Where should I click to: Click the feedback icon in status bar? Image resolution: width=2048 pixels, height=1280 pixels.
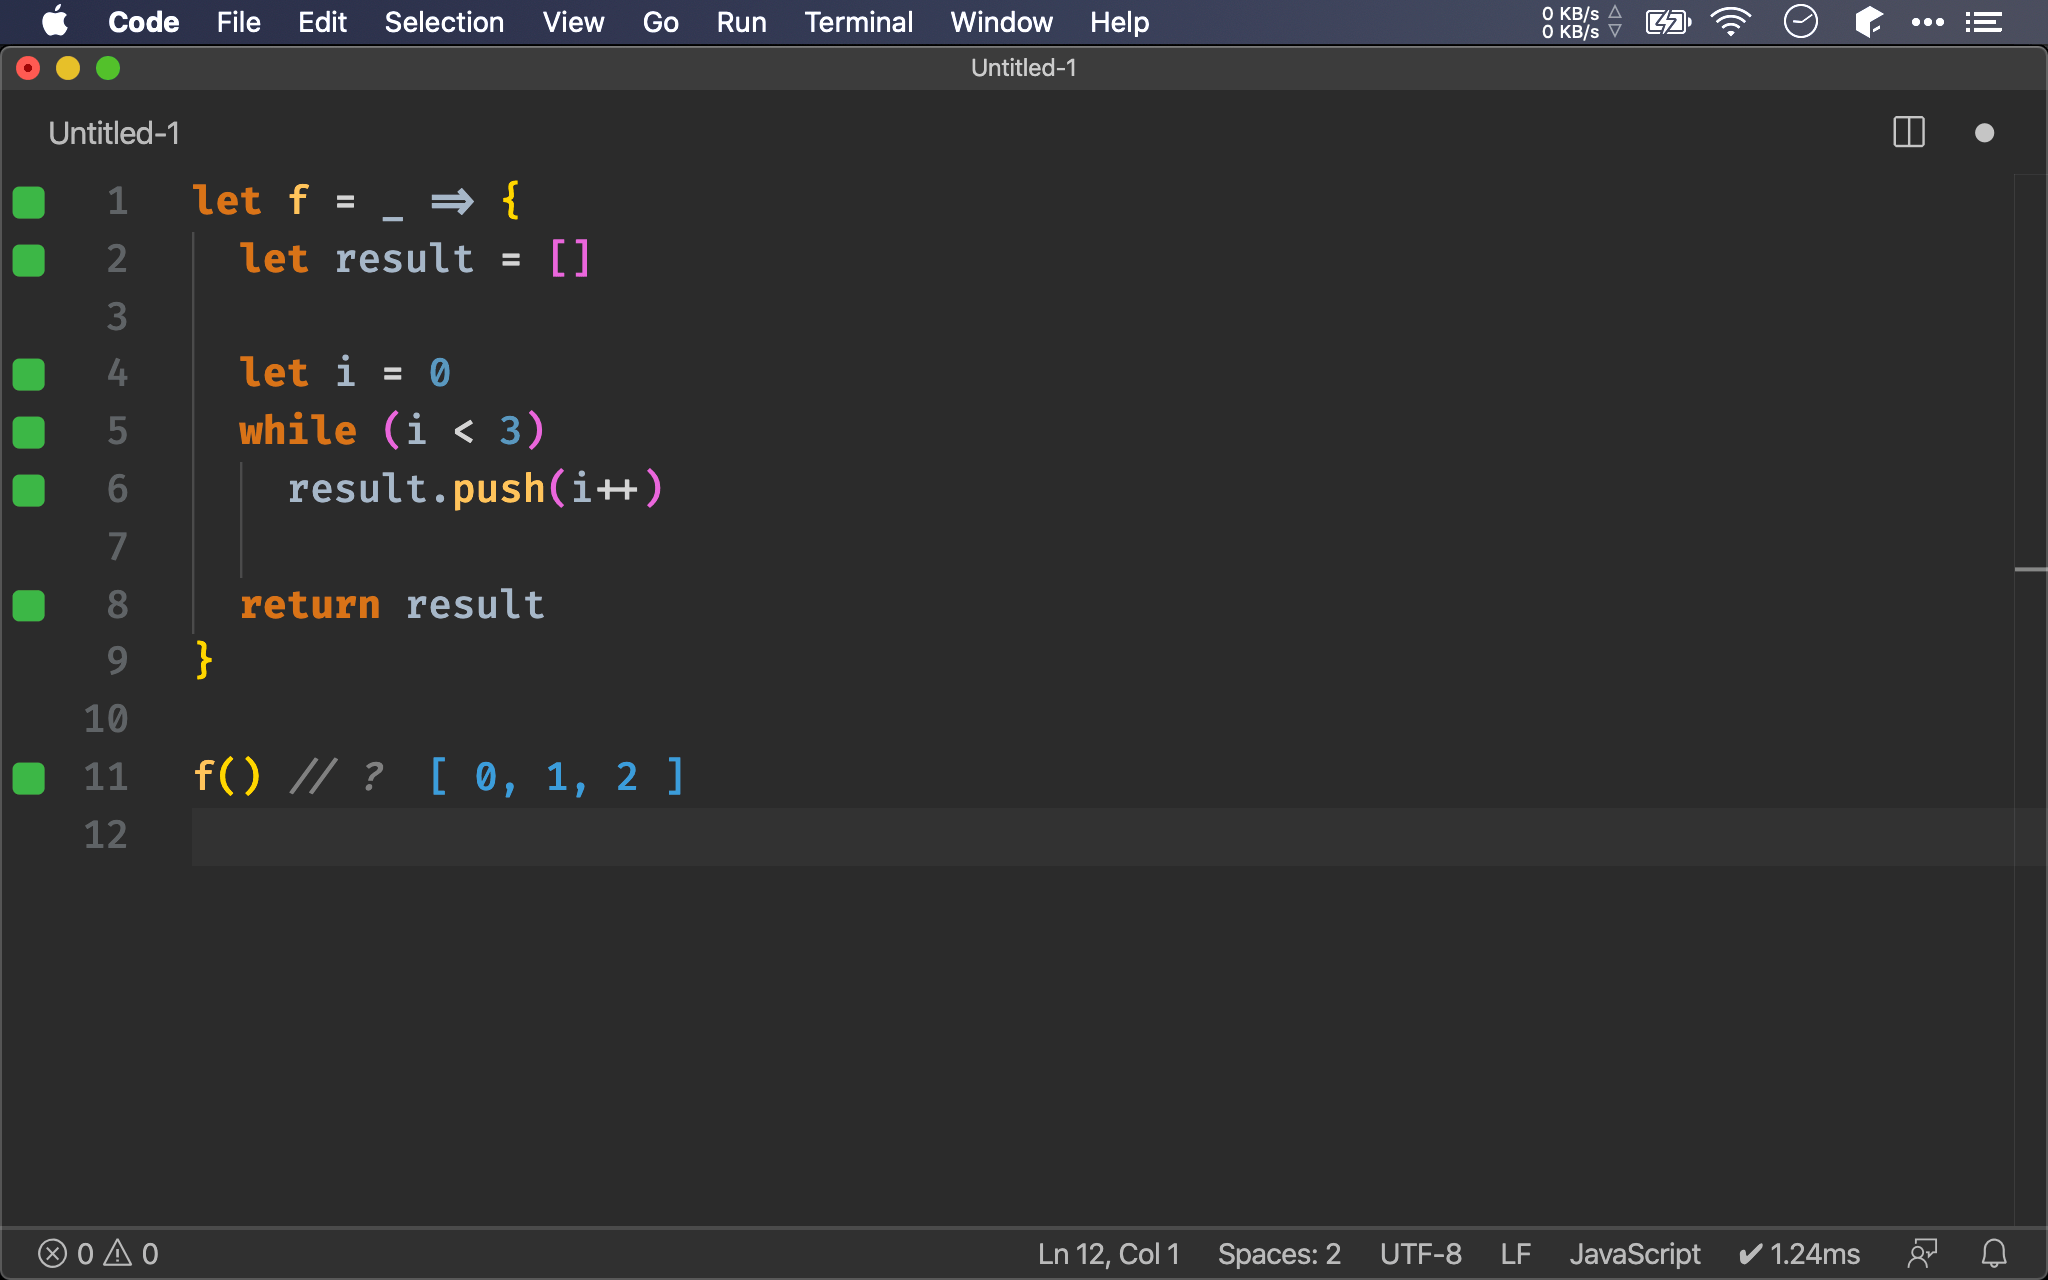pos(1922,1253)
